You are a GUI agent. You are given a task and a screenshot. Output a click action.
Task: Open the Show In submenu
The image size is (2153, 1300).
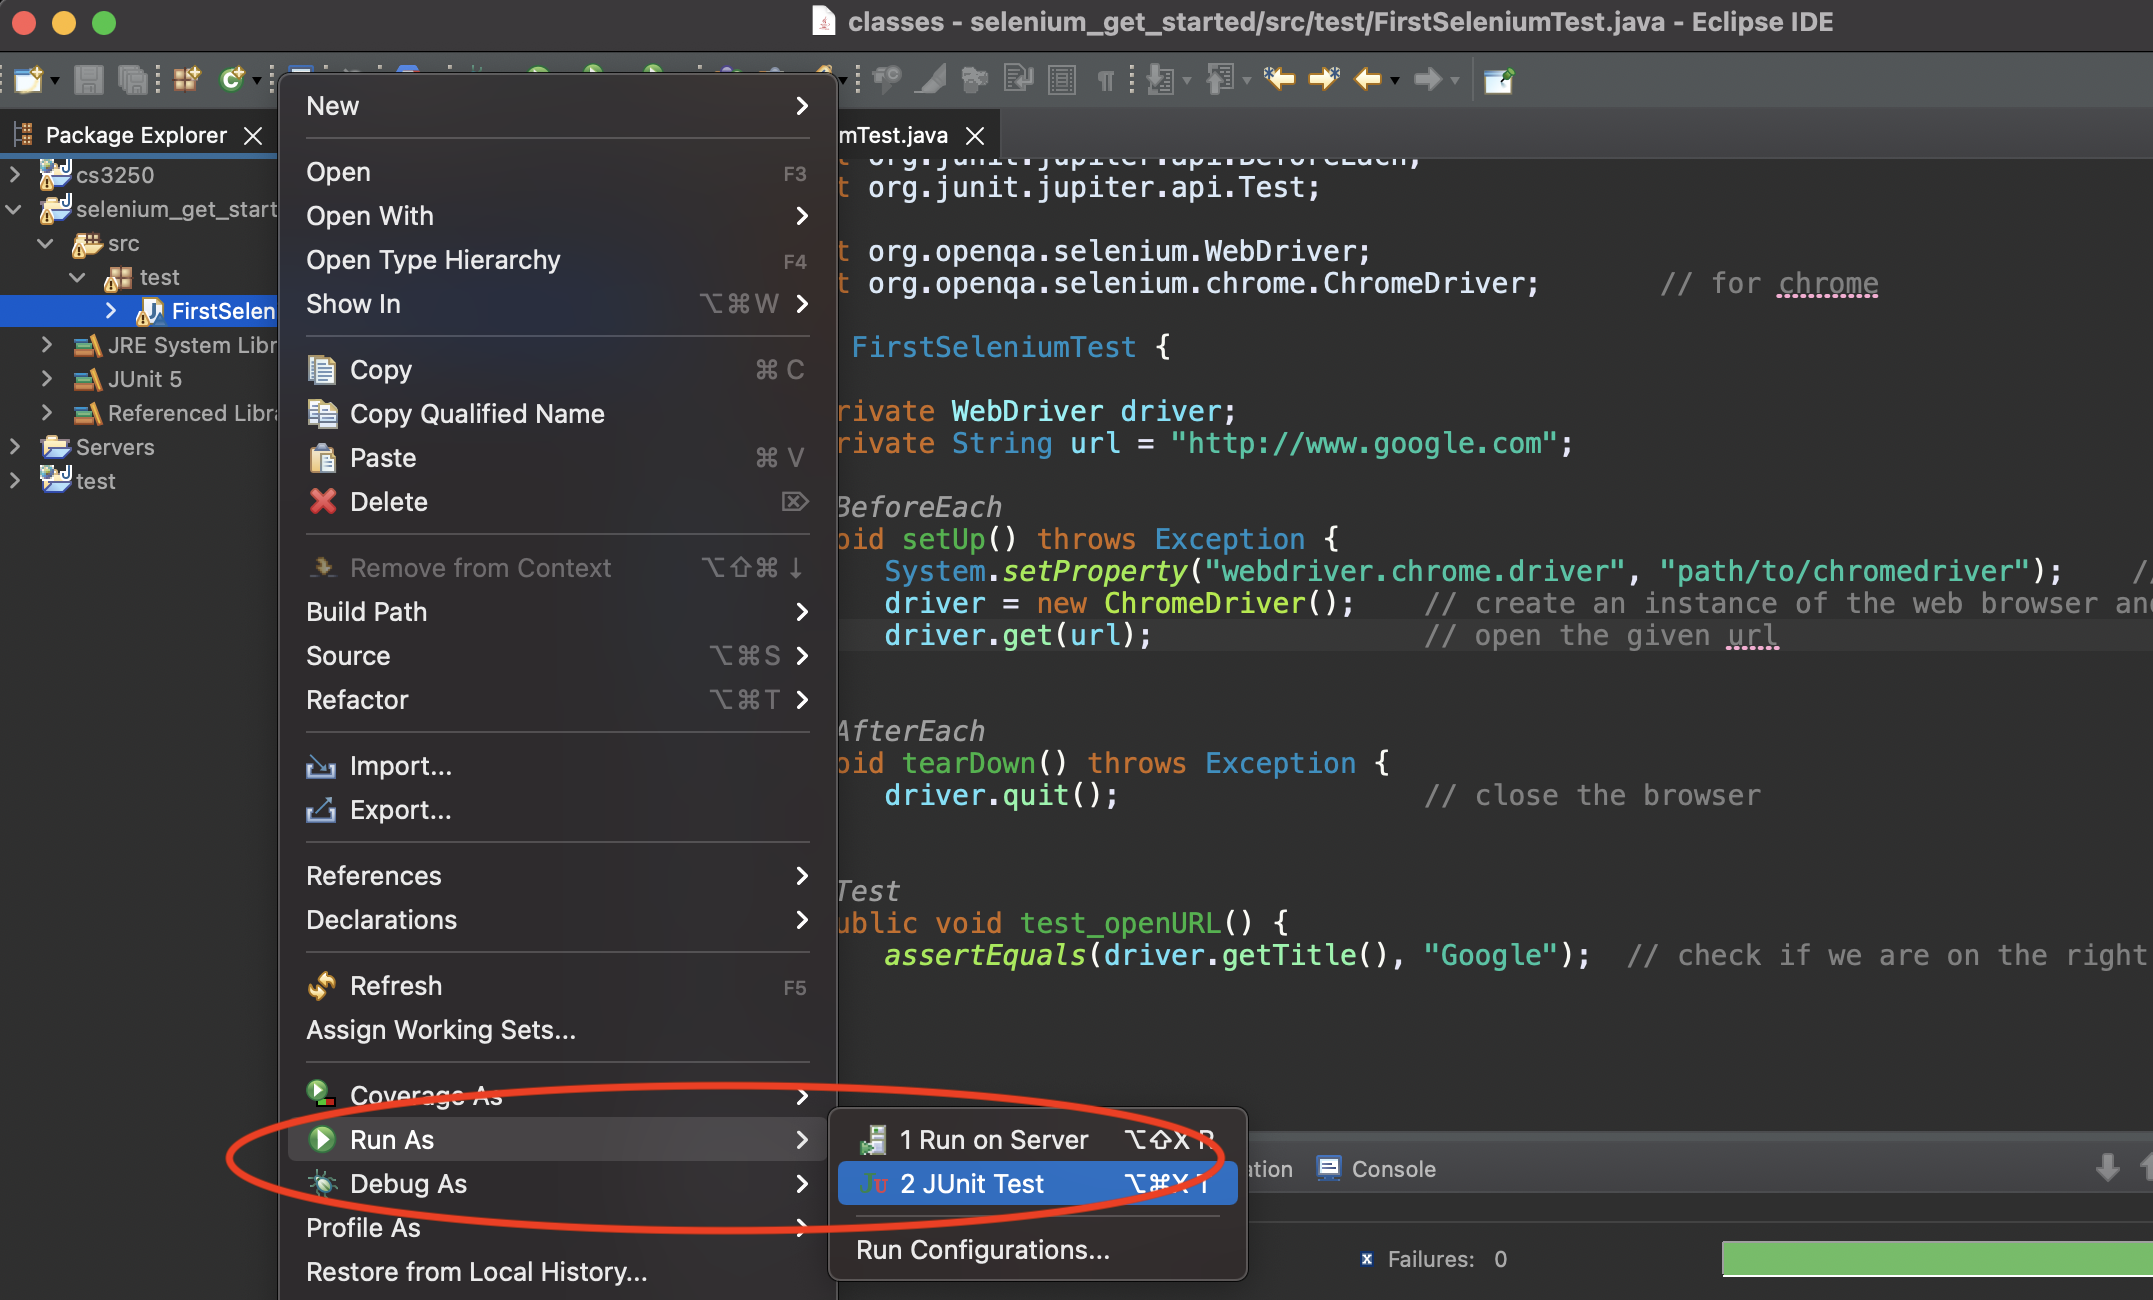click(x=557, y=304)
